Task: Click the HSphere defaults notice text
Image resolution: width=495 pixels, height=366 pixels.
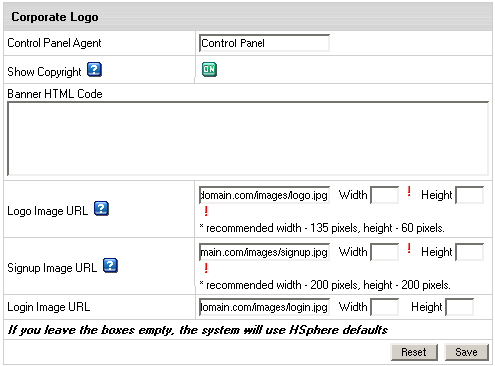Action: [197, 330]
